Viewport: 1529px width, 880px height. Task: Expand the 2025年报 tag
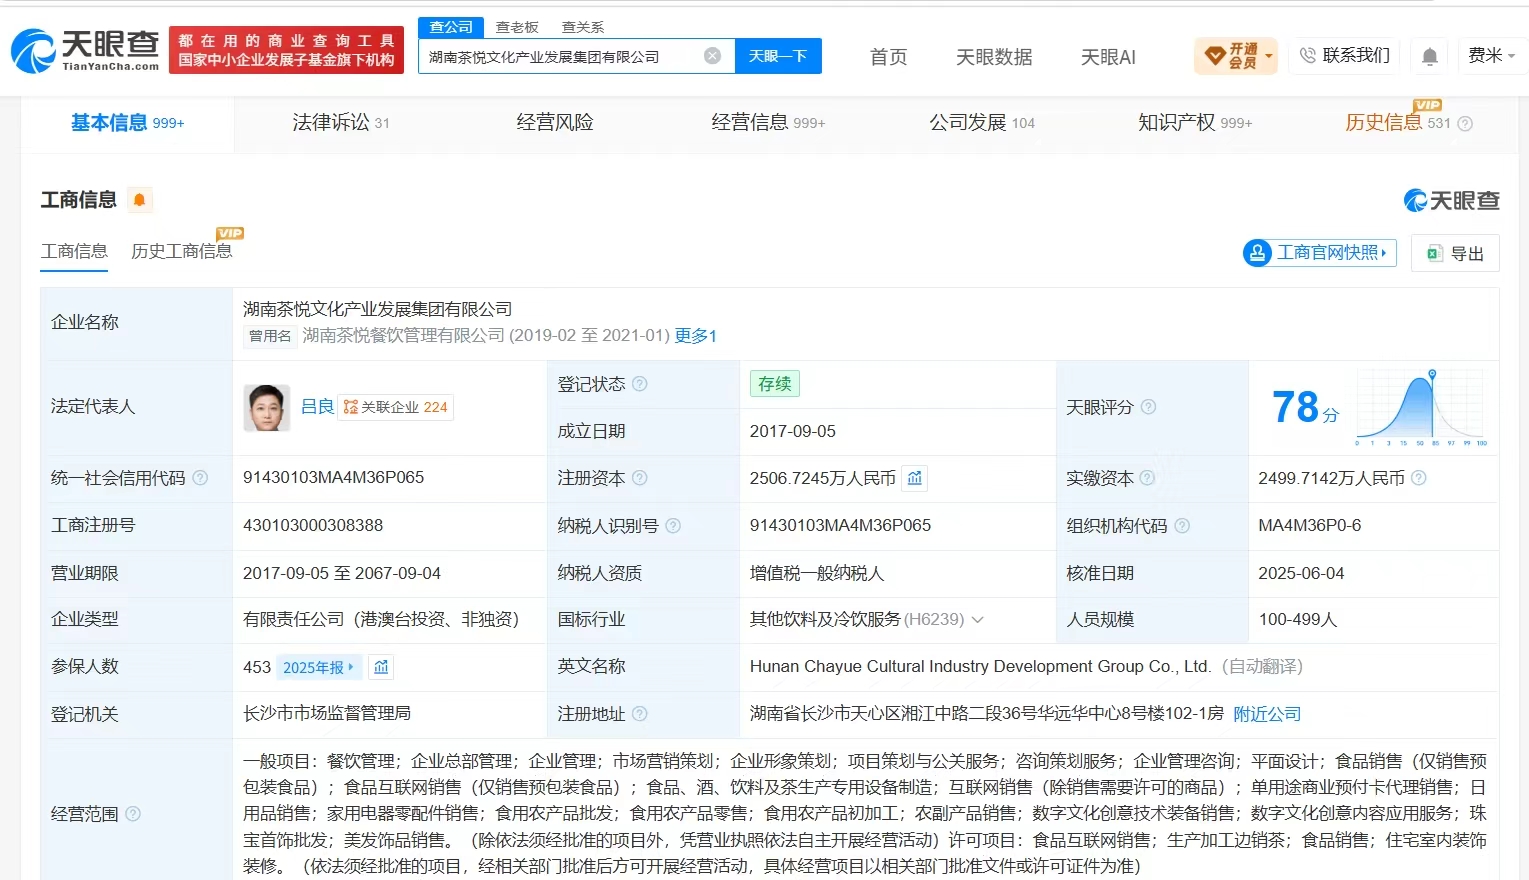coord(318,667)
